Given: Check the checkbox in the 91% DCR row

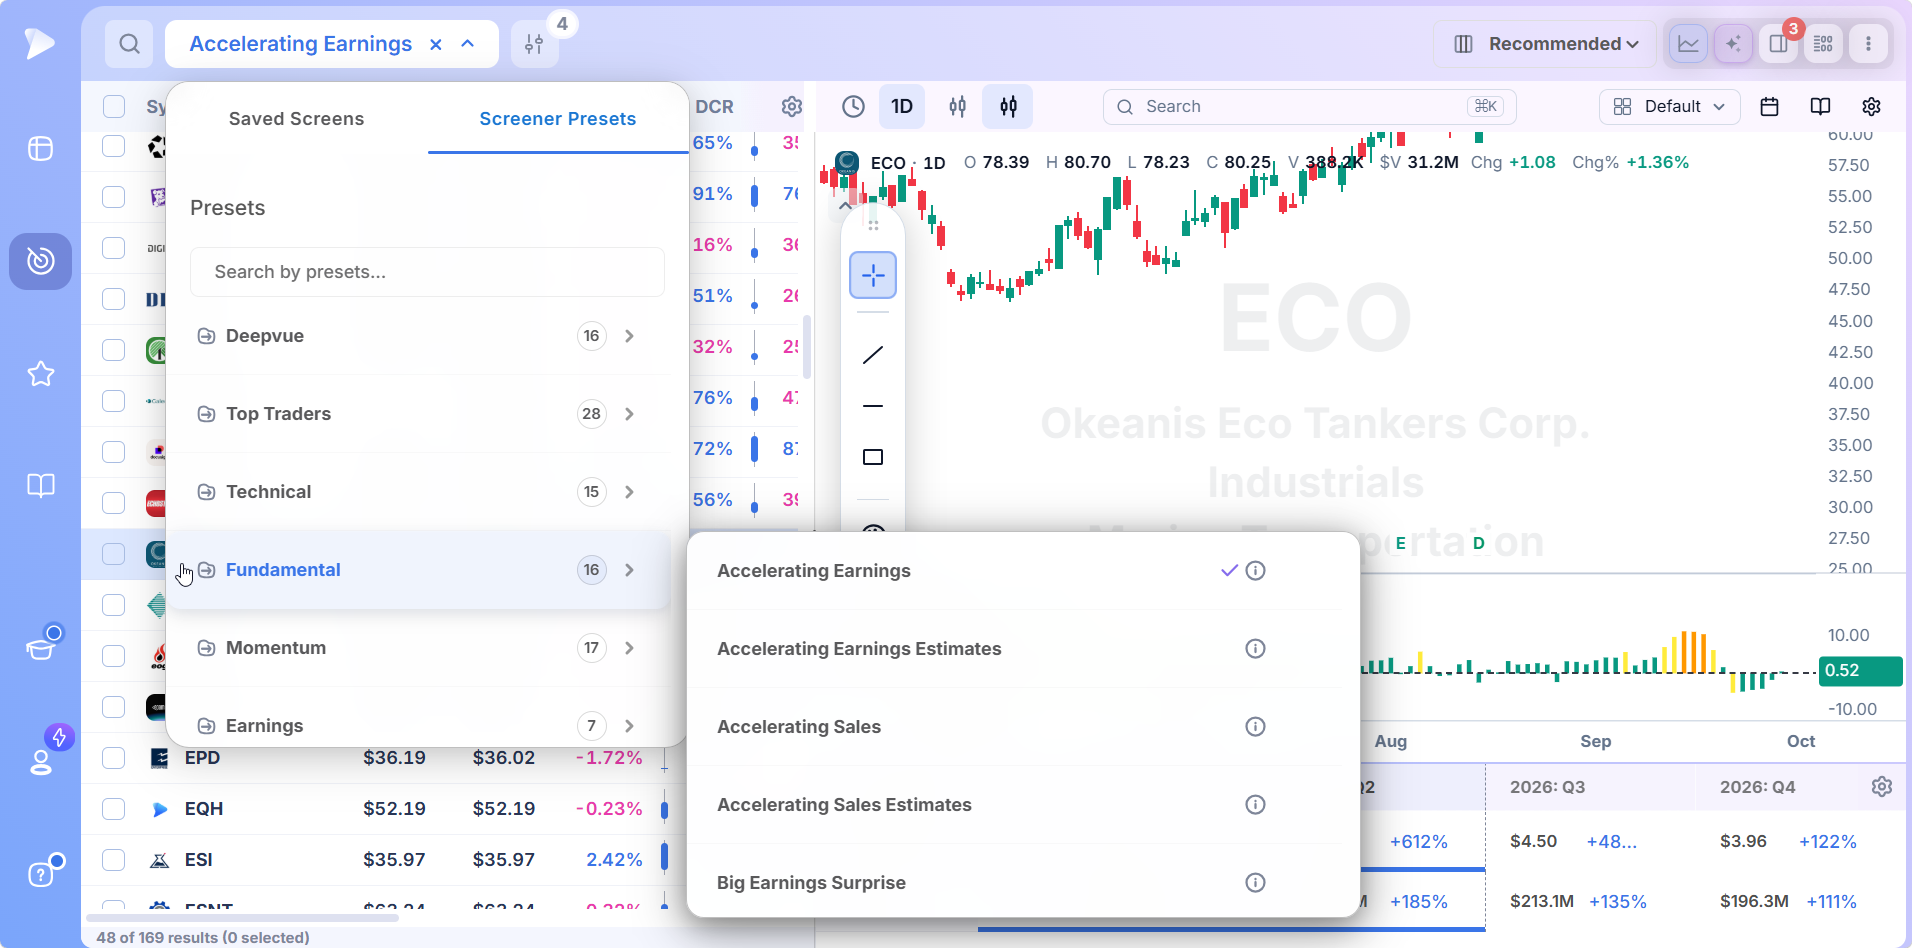Looking at the screenshot, I should point(114,197).
